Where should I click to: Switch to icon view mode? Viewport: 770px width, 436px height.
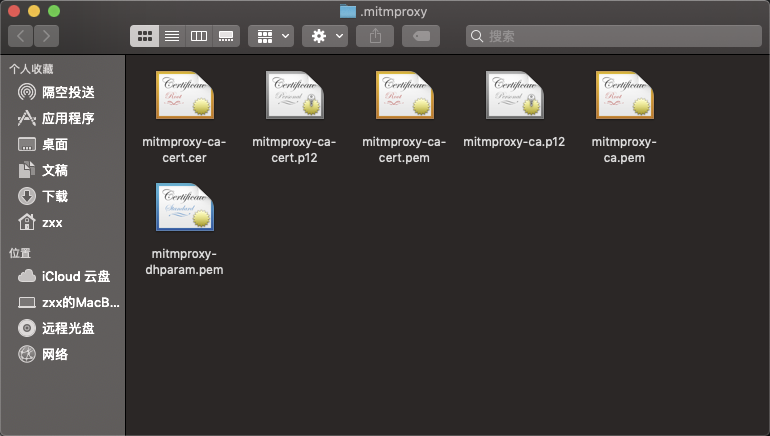pyautogui.click(x=144, y=36)
